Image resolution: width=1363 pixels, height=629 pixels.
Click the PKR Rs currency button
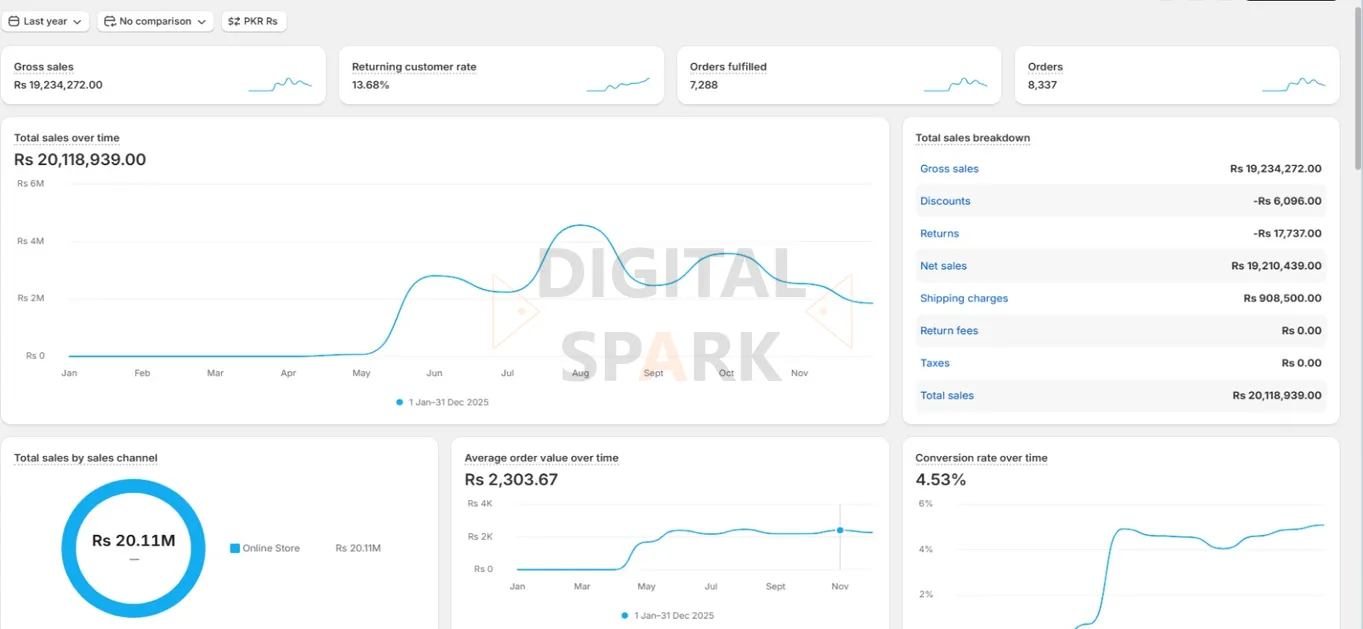point(254,20)
